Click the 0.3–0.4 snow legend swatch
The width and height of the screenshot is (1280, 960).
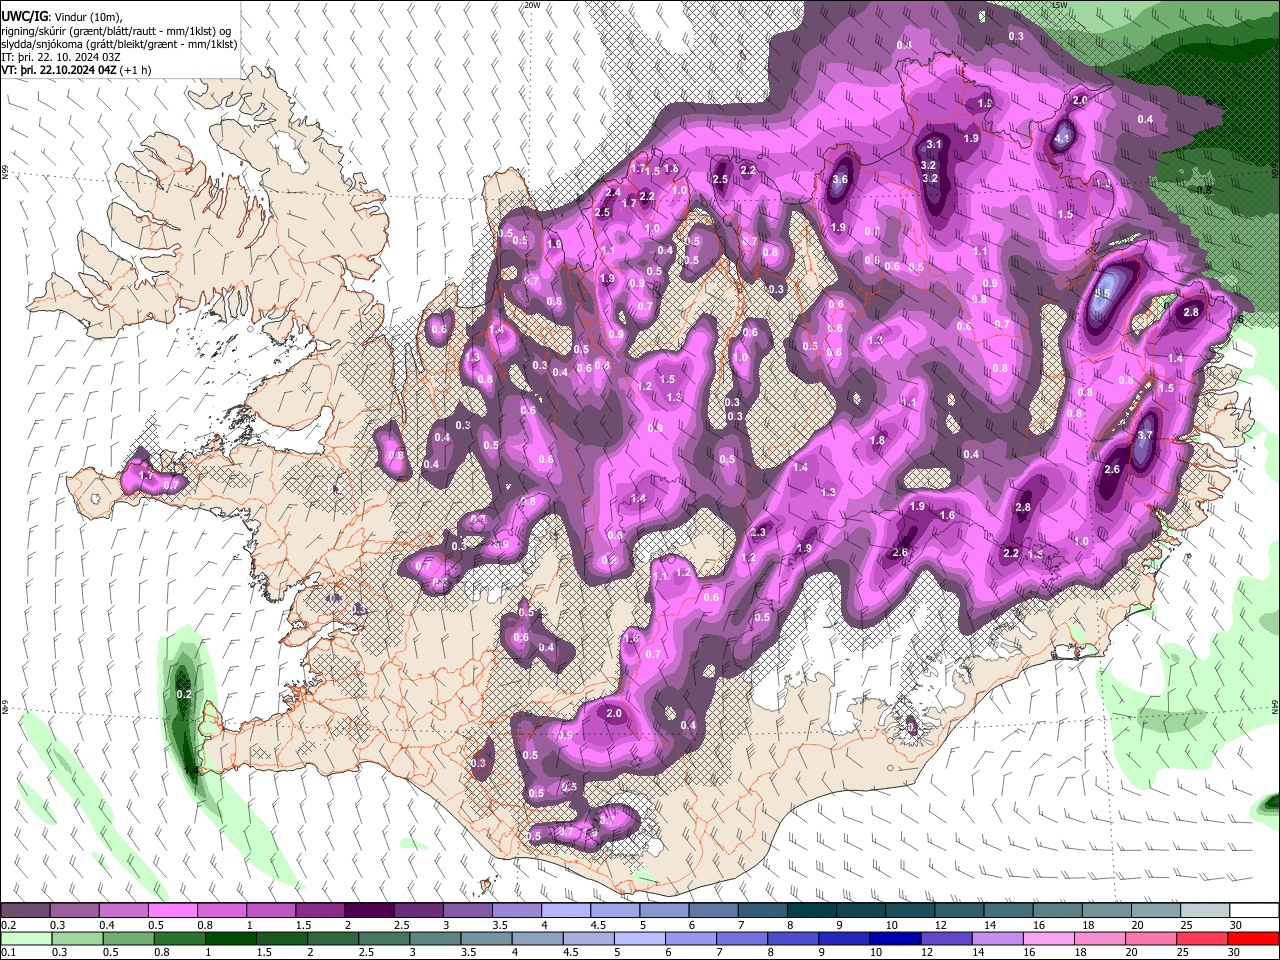pyautogui.click(x=74, y=911)
